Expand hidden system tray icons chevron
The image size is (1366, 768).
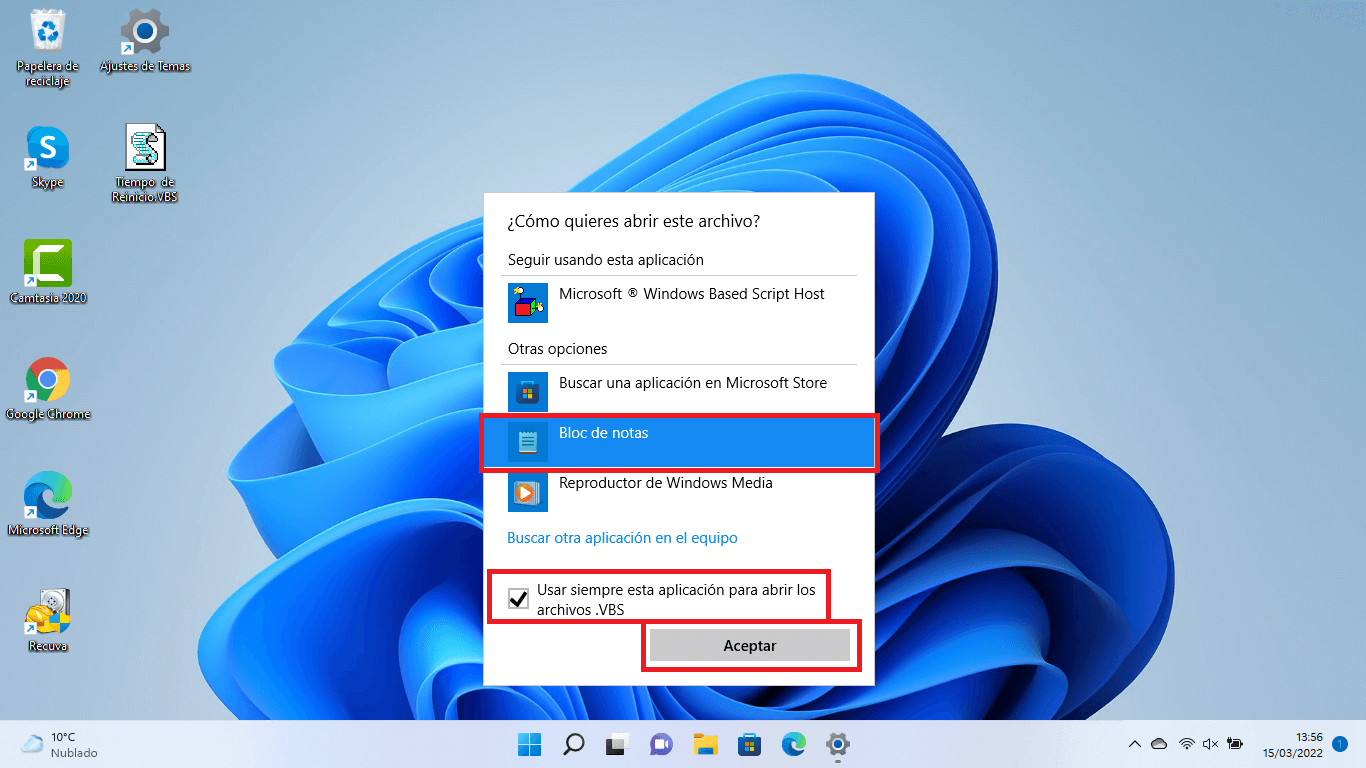coord(1135,744)
